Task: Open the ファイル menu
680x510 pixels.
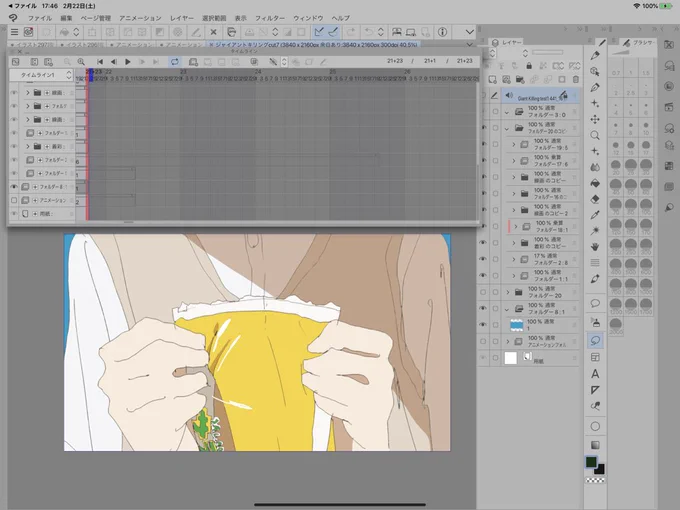Action: [x=39, y=18]
